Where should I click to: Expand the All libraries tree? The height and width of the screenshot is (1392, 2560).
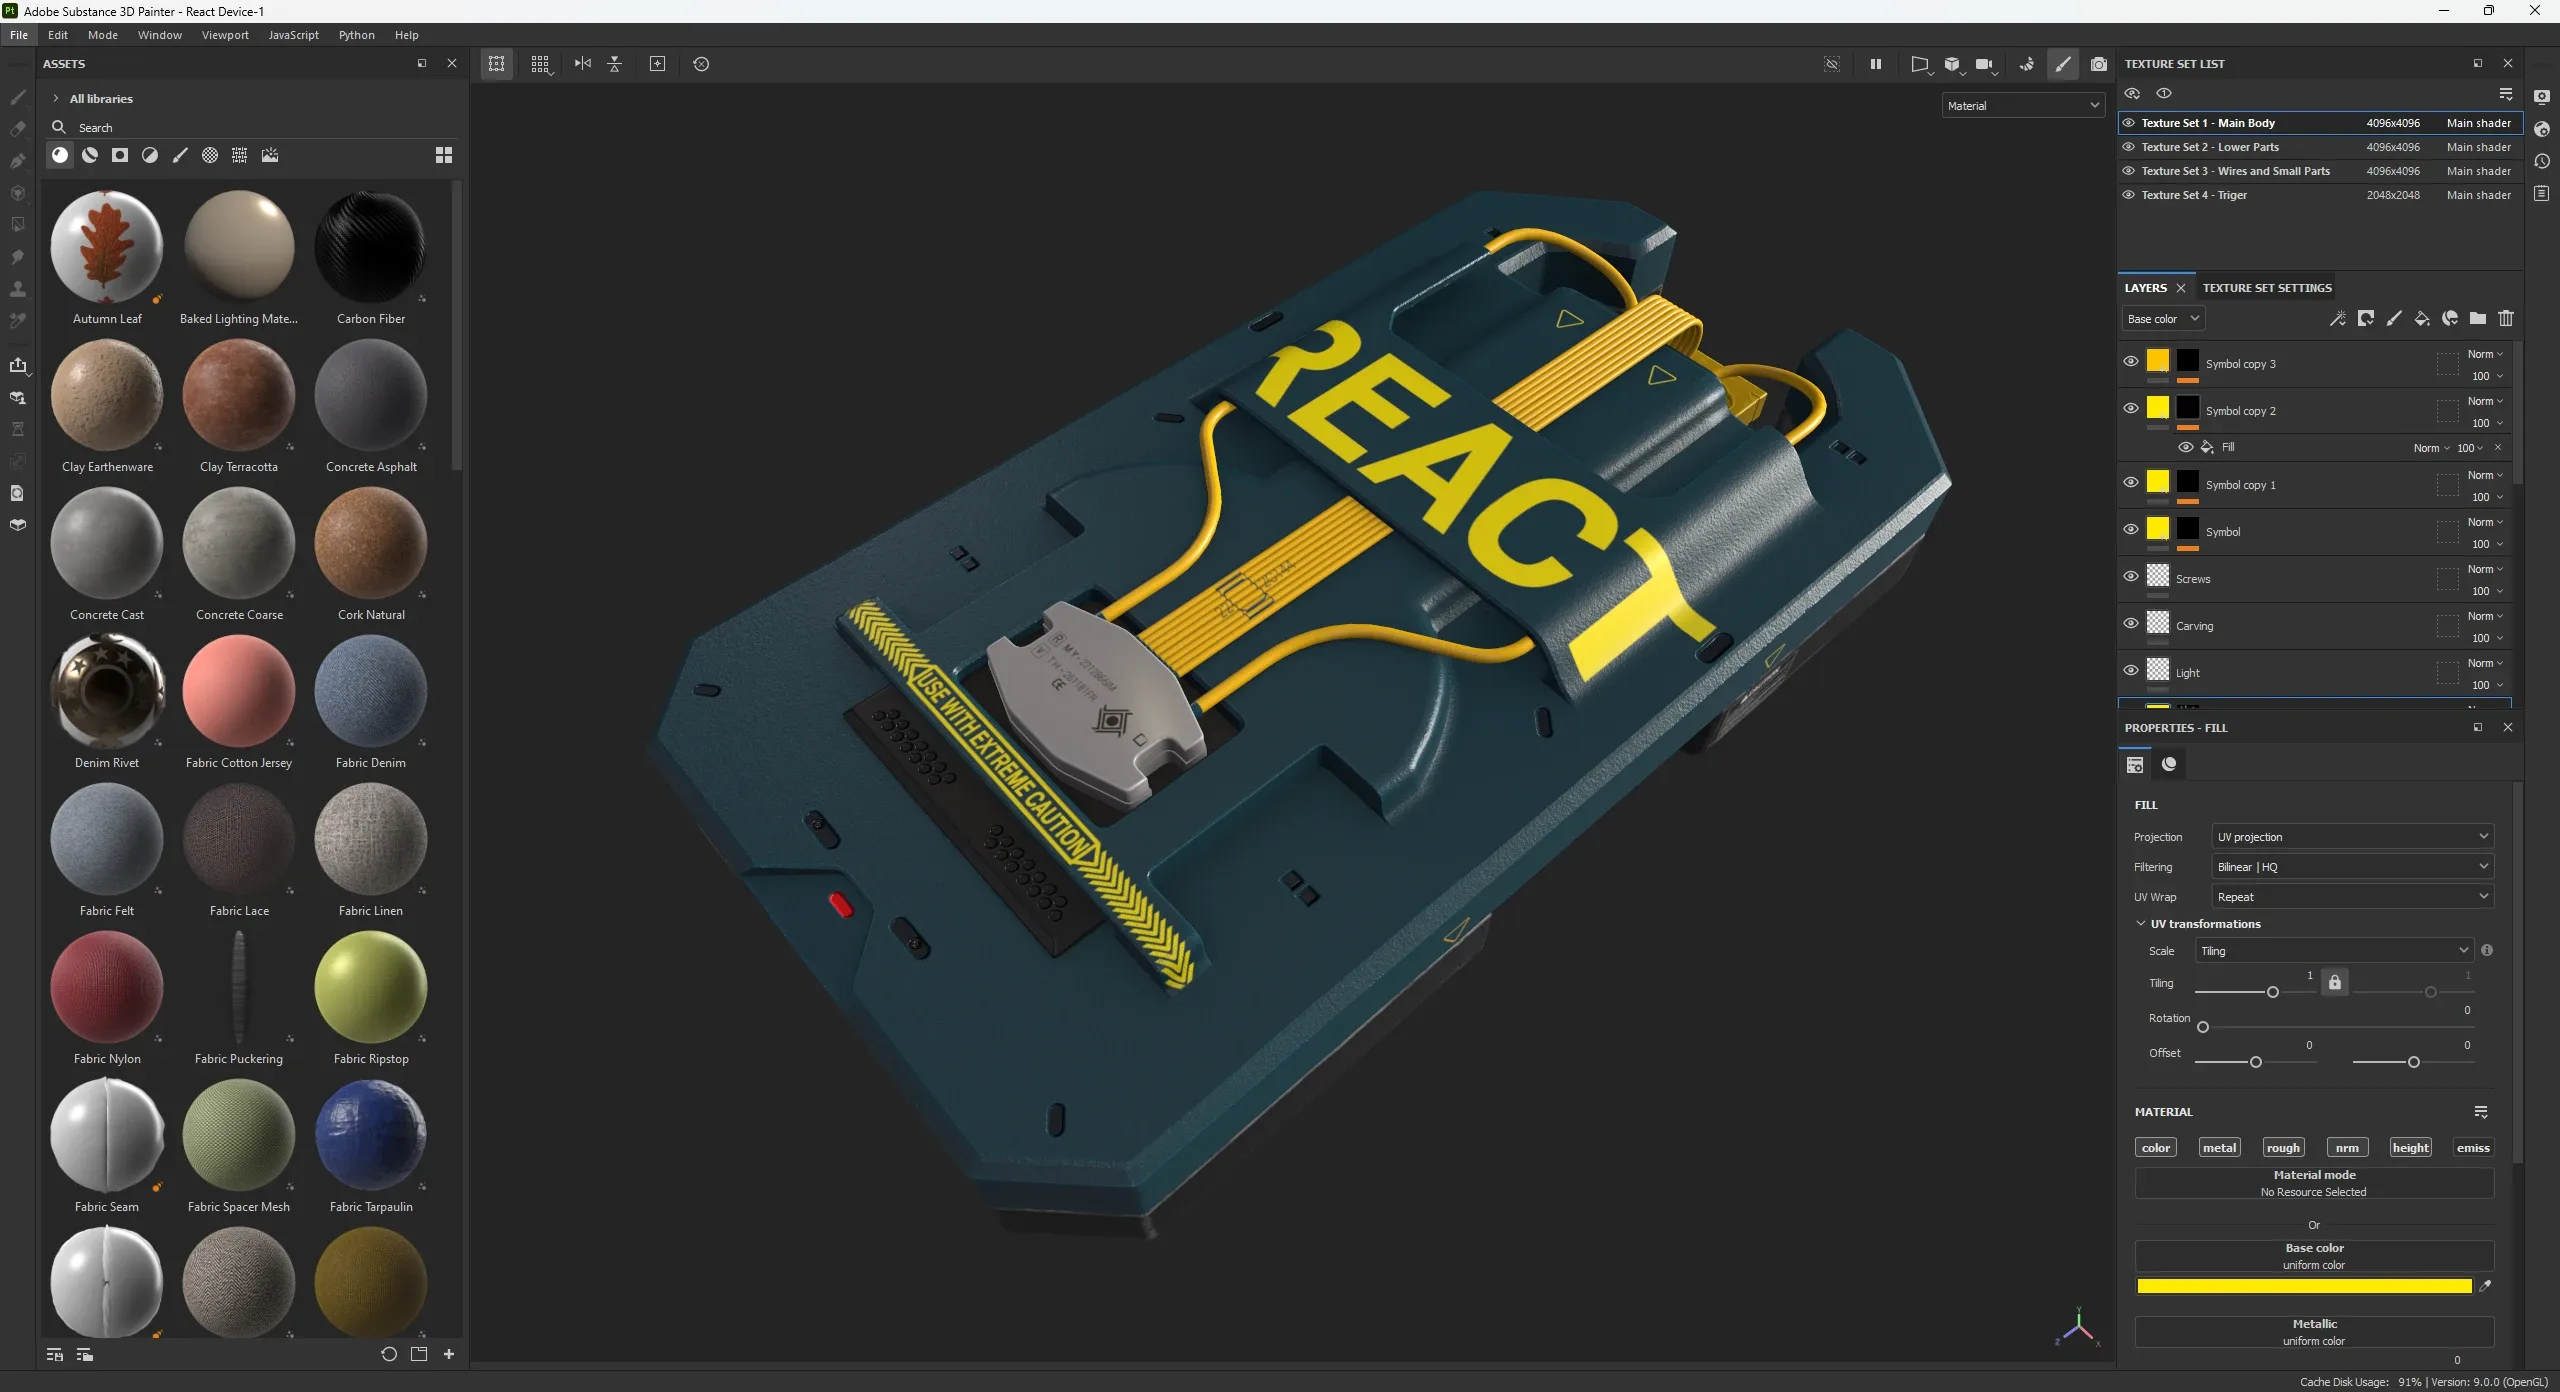click(56, 99)
